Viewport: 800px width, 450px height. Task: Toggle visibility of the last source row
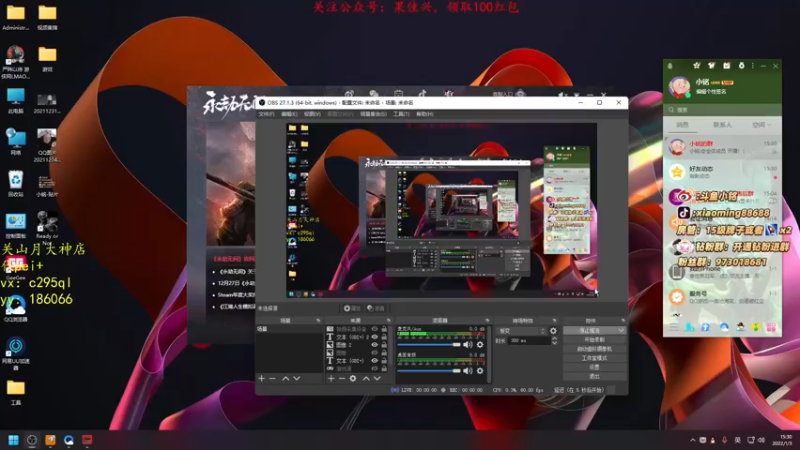pos(374,368)
